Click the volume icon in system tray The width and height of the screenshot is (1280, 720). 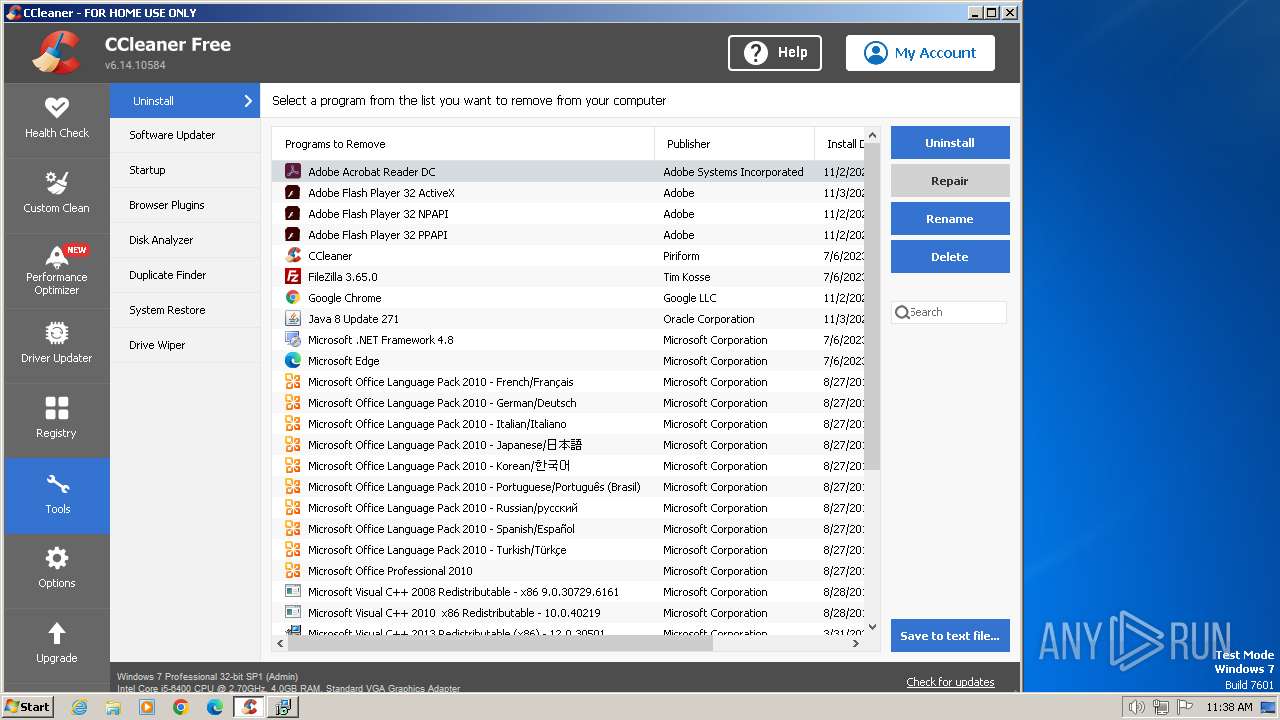click(1136, 707)
